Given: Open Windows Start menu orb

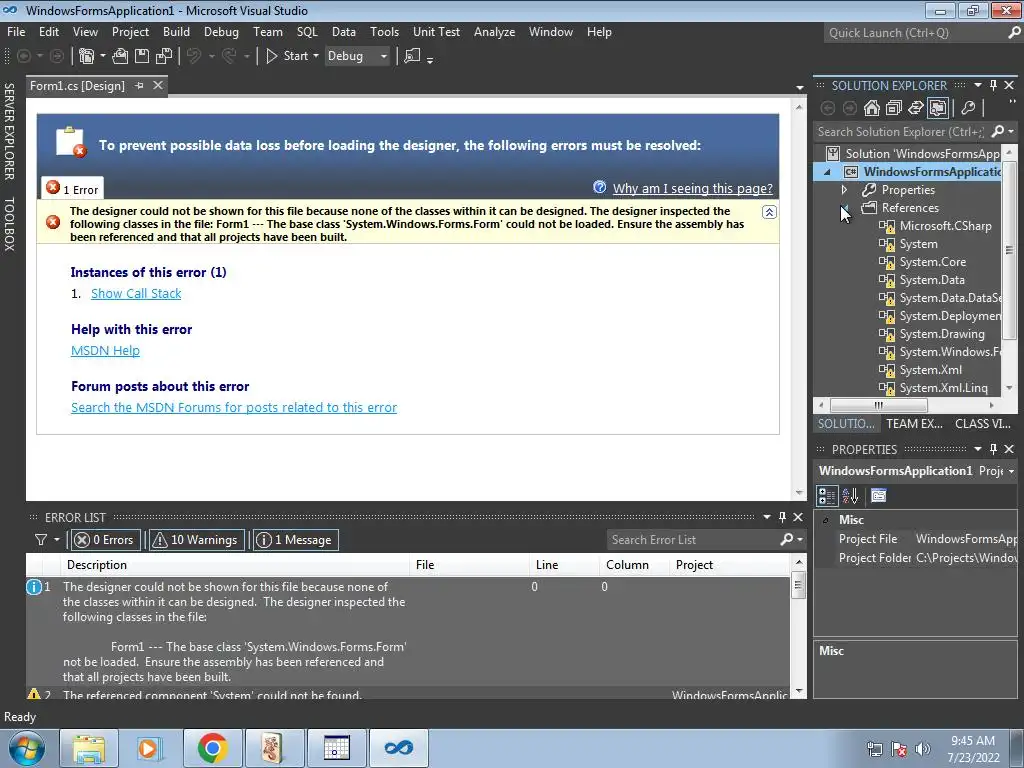Looking at the screenshot, I should [x=27, y=748].
